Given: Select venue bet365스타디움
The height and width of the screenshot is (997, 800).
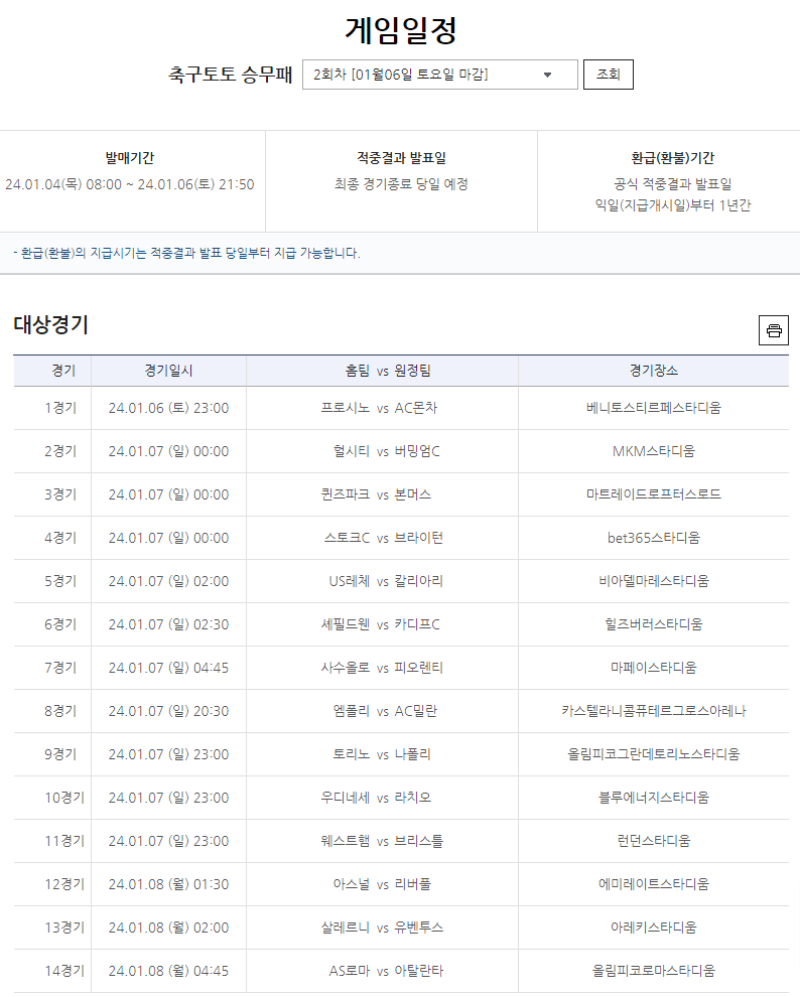Looking at the screenshot, I should 654,538.
